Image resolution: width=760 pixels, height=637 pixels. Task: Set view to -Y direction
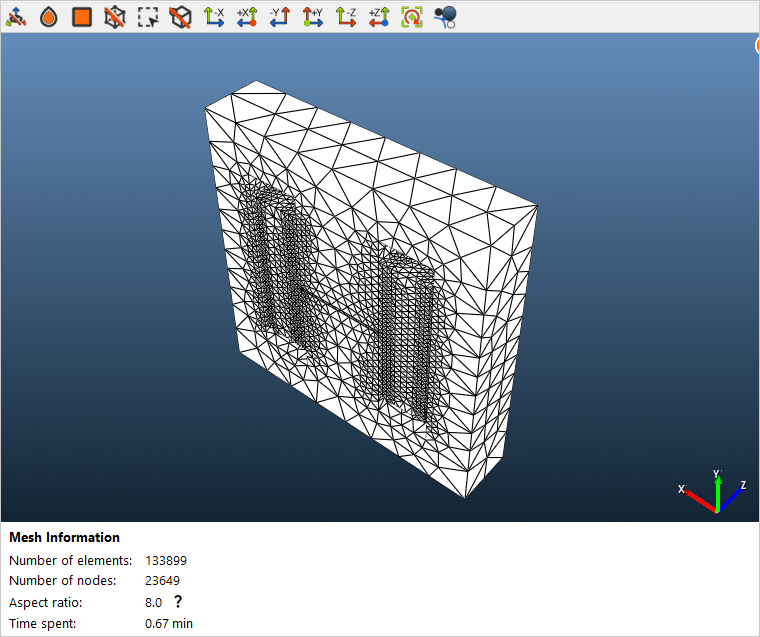tap(280, 17)
